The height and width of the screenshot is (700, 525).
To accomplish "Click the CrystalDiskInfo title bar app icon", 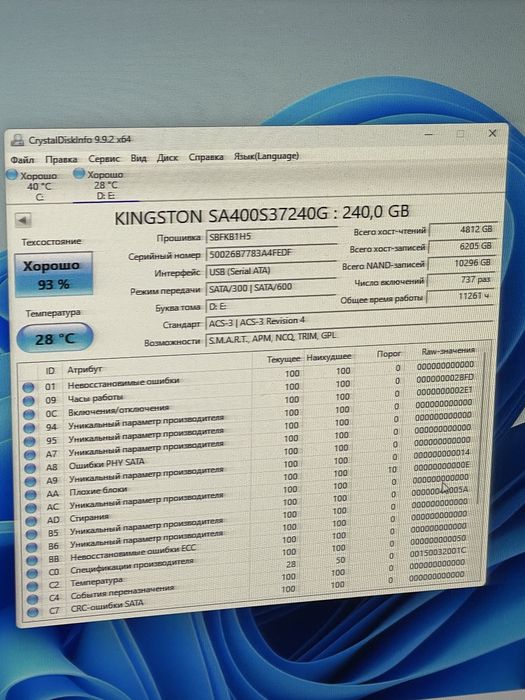I will click(x=17, y=140).
